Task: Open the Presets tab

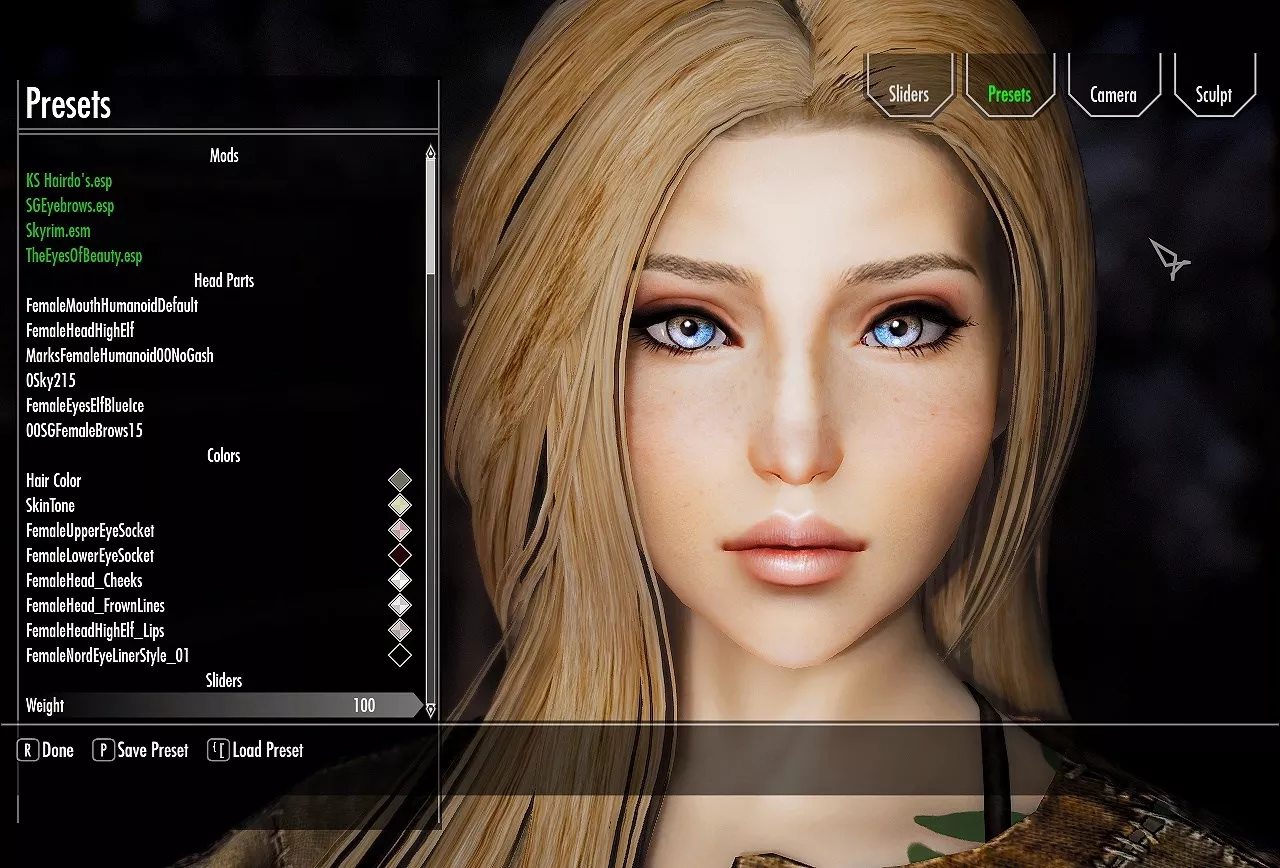Action: click(x=1009, y=87)
